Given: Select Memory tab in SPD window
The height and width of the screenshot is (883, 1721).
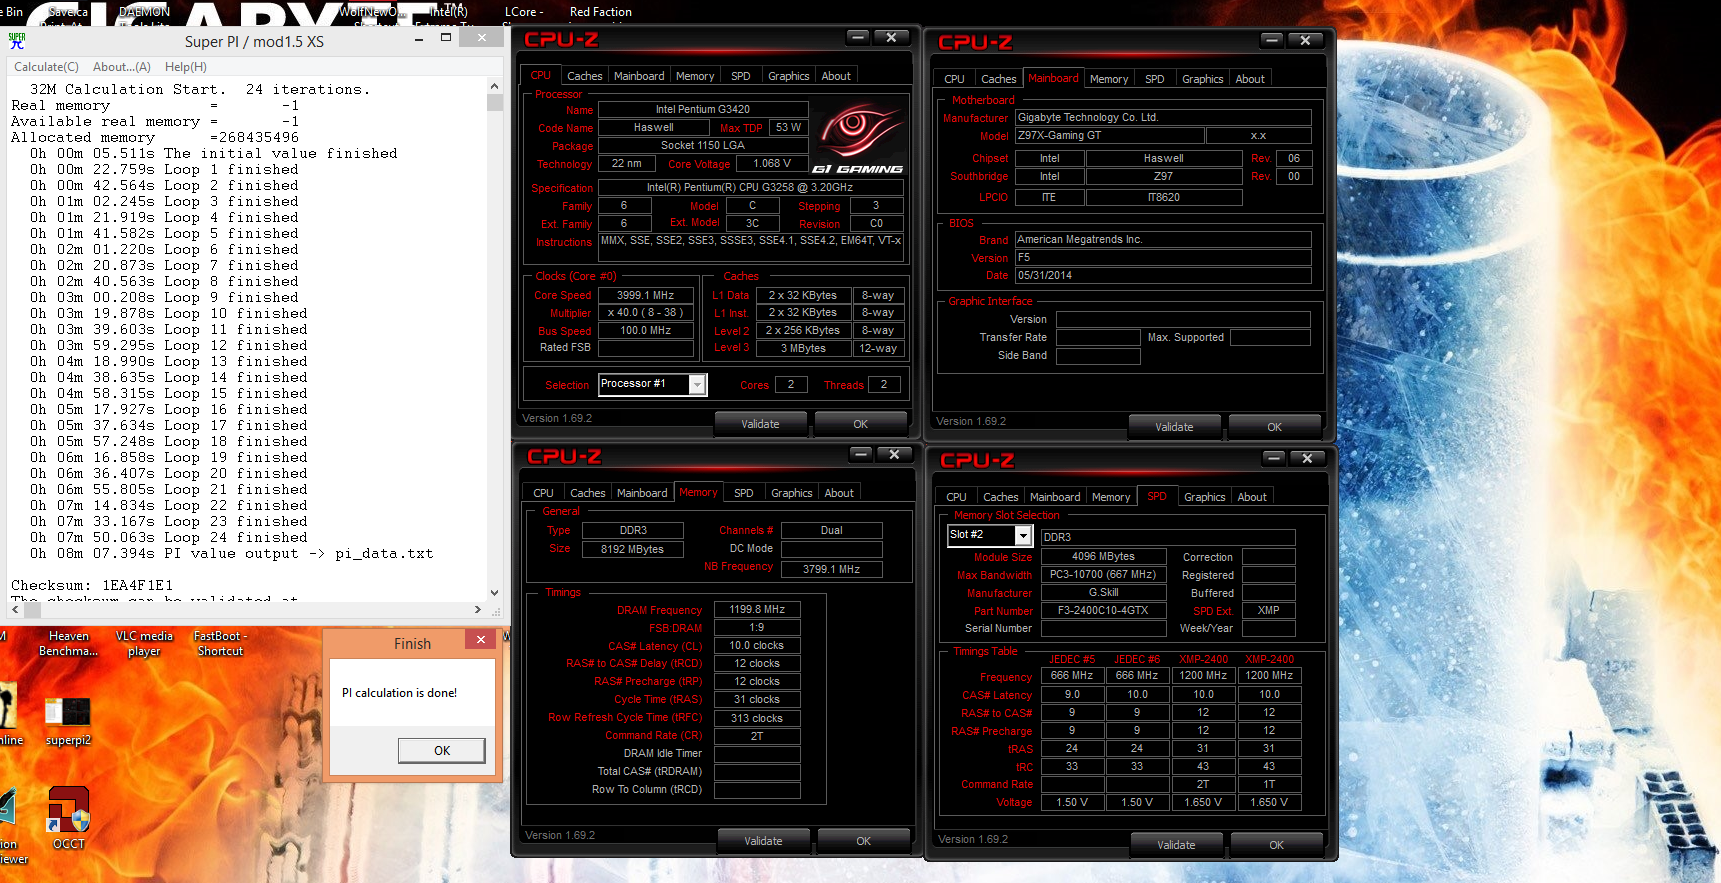Looking at the screenshot, I should tap(1111, 497).
